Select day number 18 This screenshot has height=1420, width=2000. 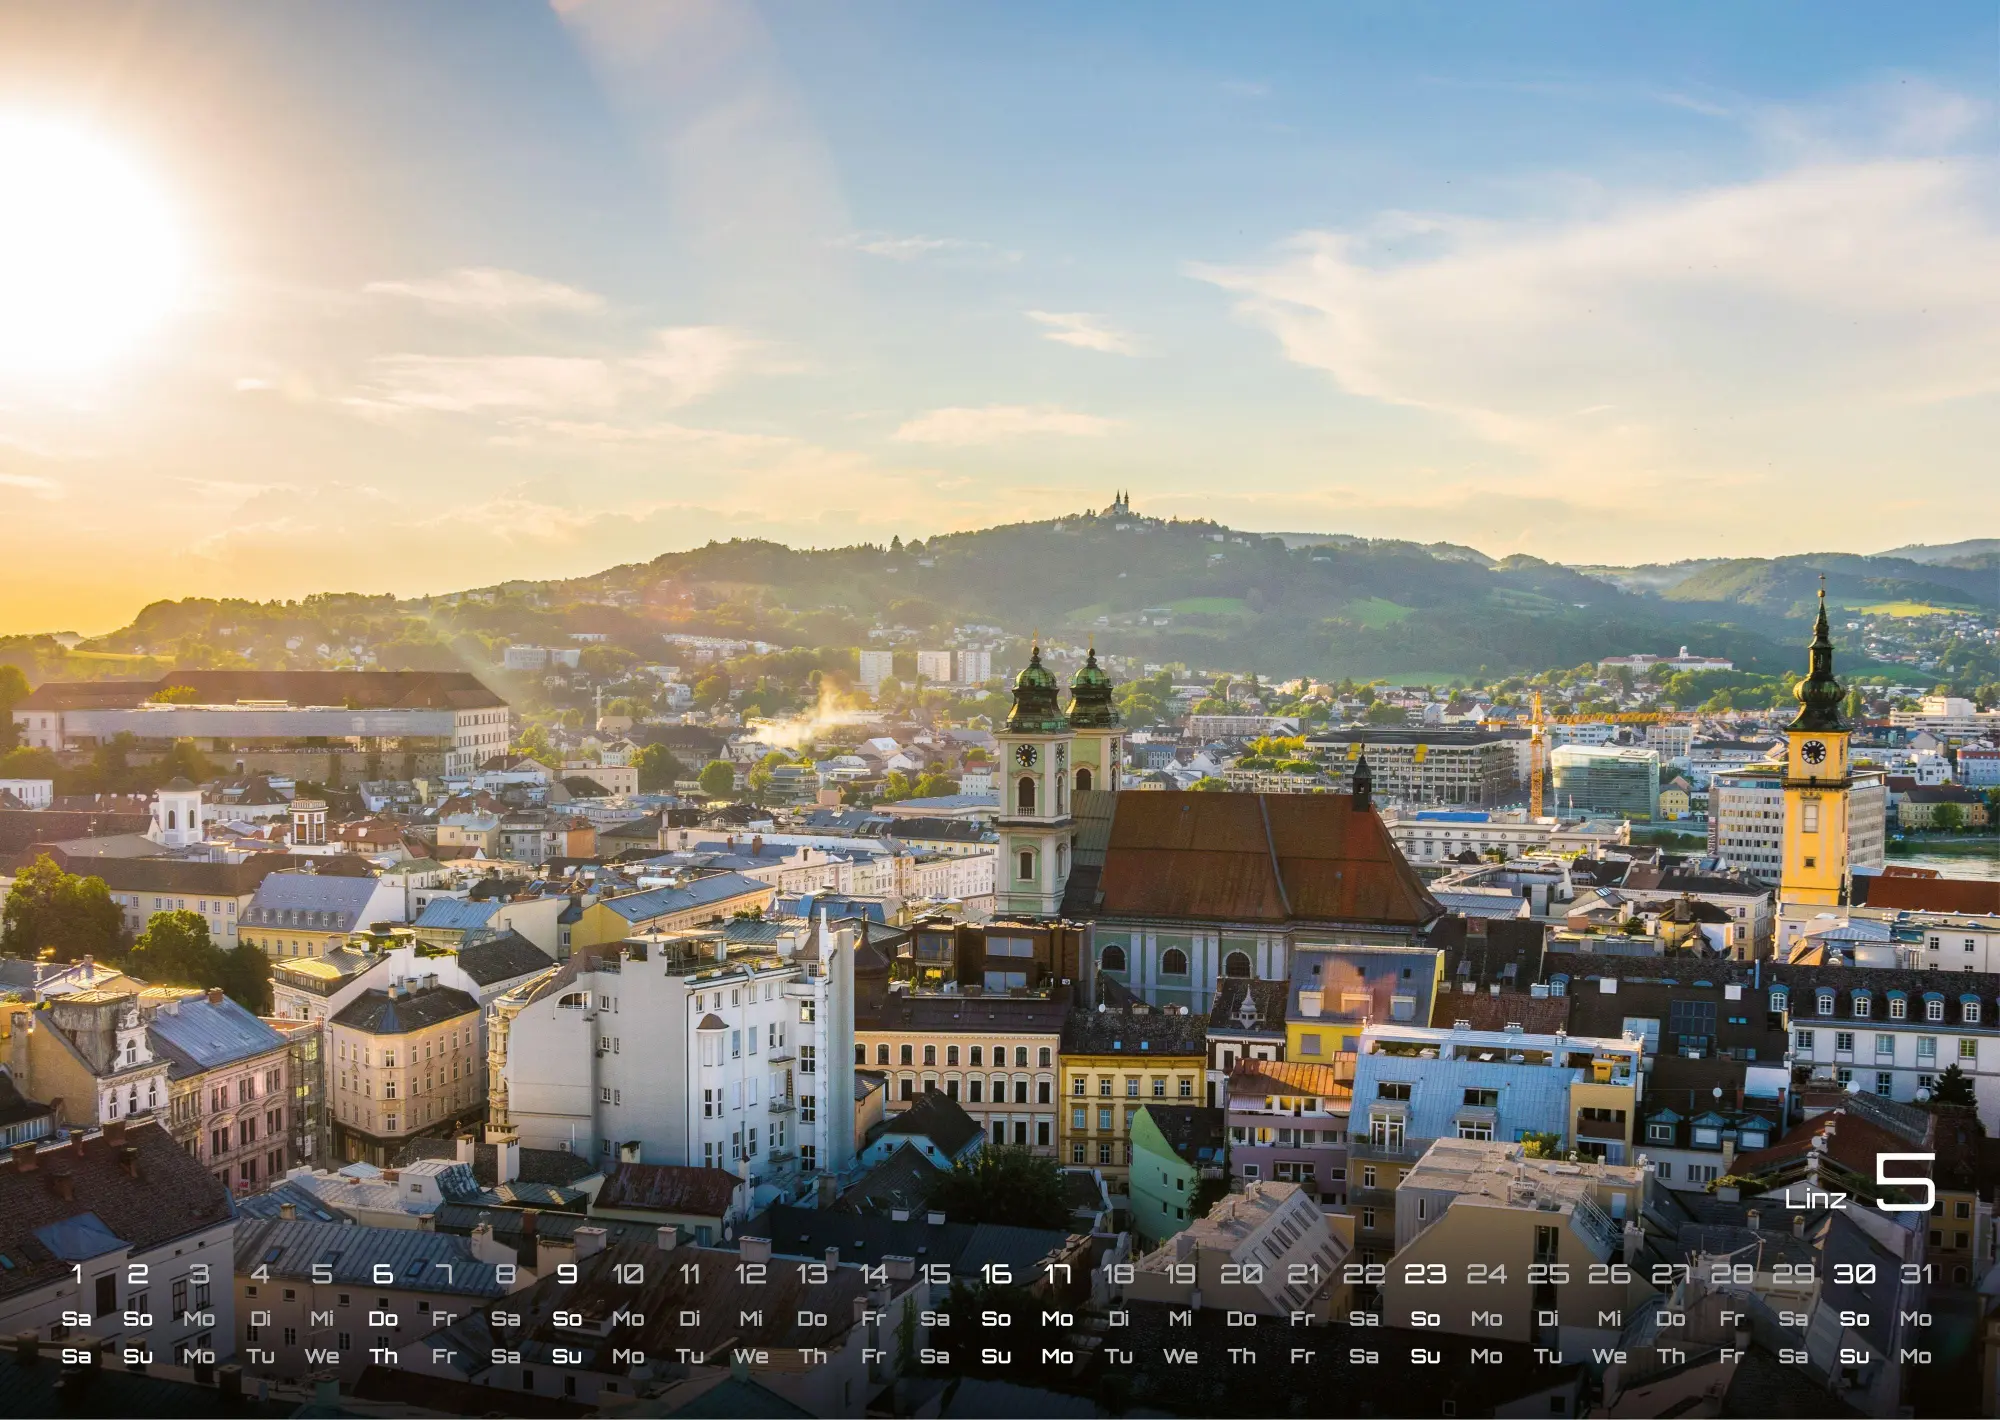[x=1119, y=1274]
